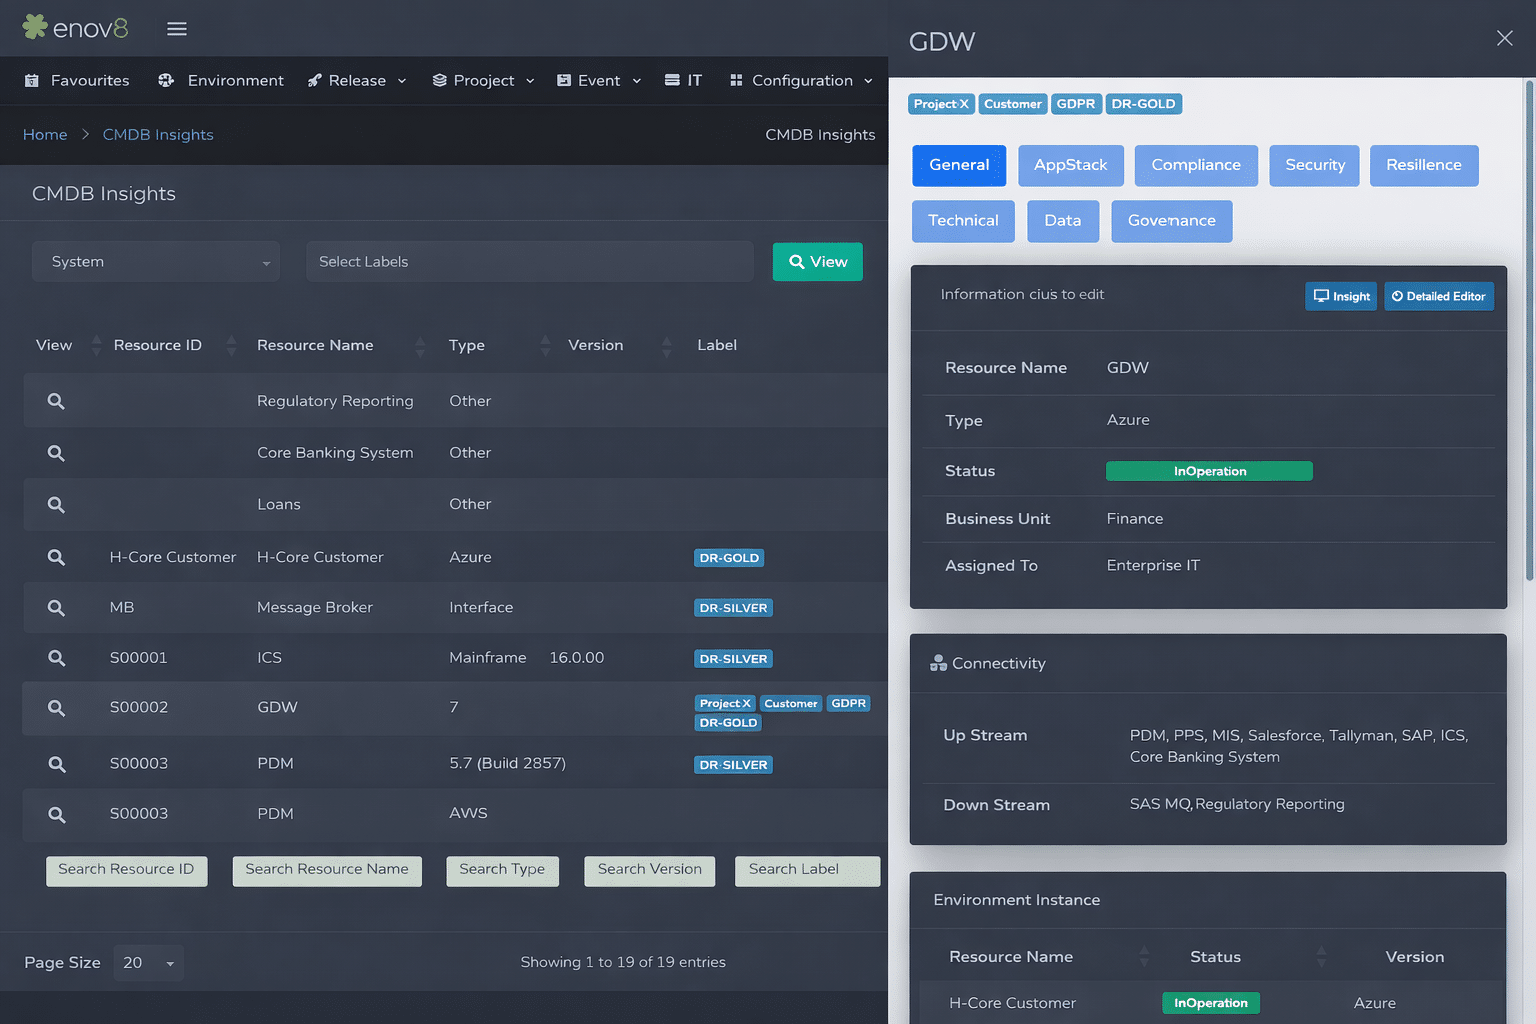The image size is (1536, 1024).
Task: Sort table by Resource ID column
Action: [158, 345]
